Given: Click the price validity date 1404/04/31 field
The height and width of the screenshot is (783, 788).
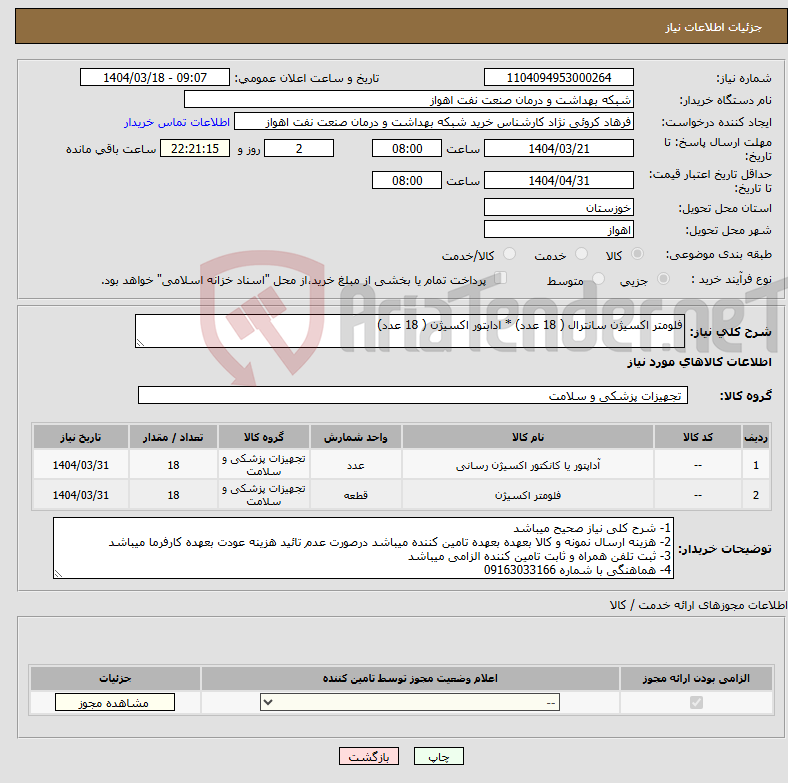Looking at the screenshot, I should [558, 180].
